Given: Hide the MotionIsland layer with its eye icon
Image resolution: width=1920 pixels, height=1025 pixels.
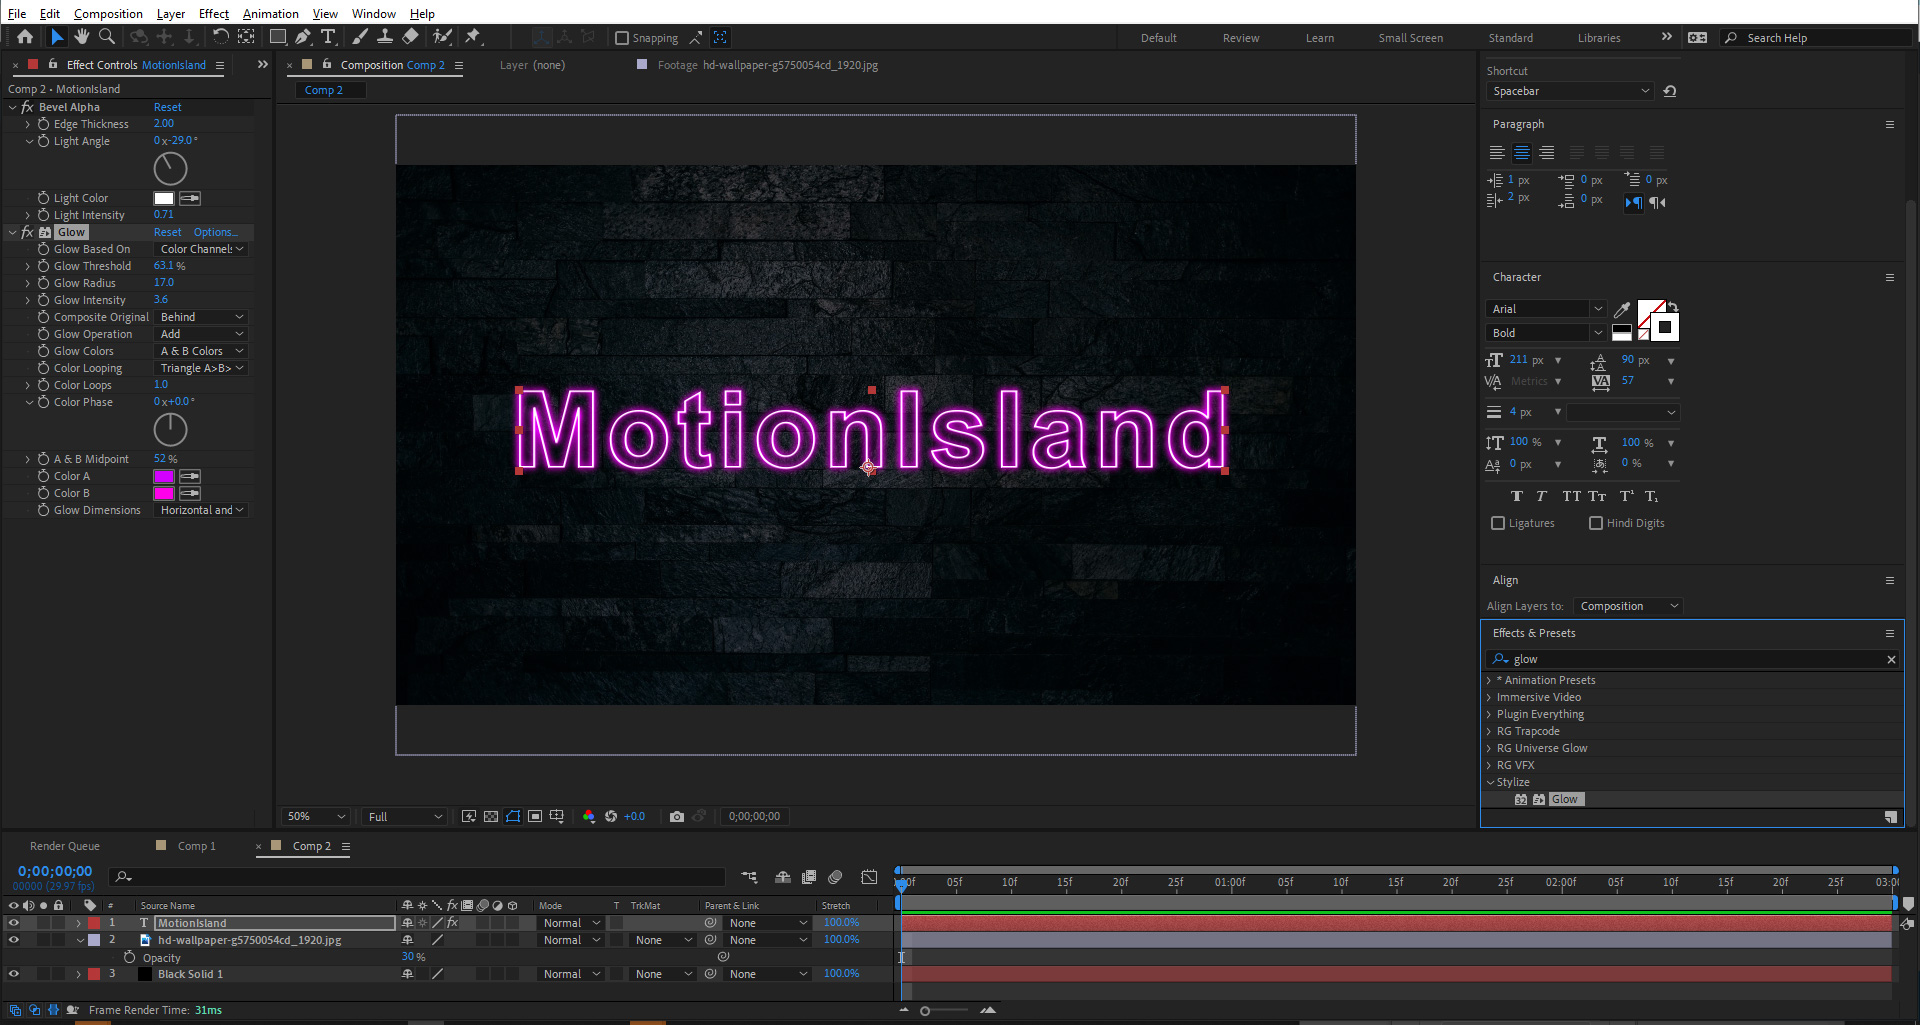Looking at the screenshot, I should pos(14,923).
